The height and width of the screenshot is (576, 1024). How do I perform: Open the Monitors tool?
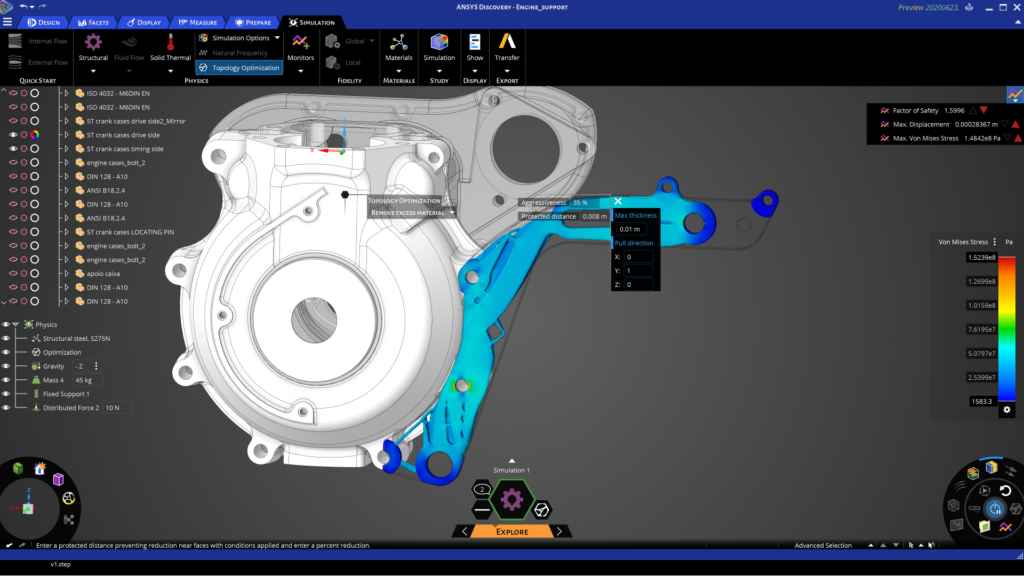pos(300,46)
